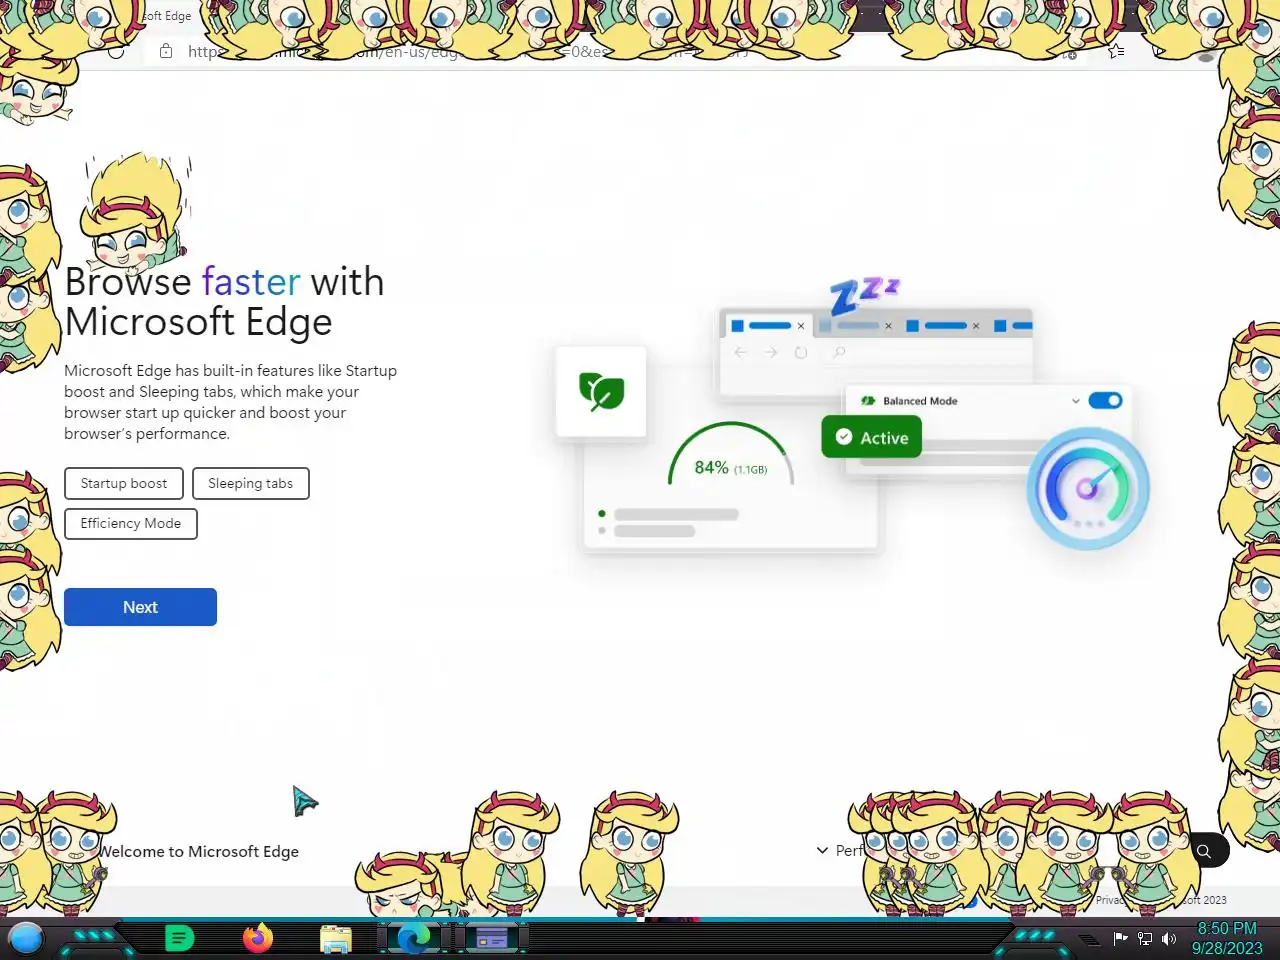
Task: Open File Explorer from the taskbar
Action: point(336,939)
